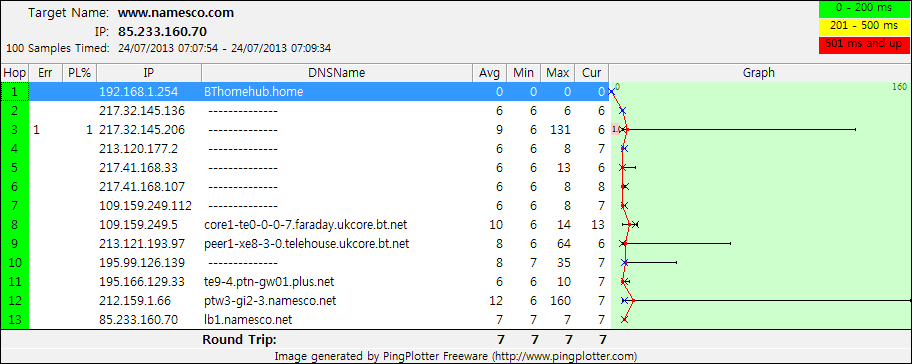Click the Cur column header
The height and width of the screenshot is (364, 912).
(592, 73)
